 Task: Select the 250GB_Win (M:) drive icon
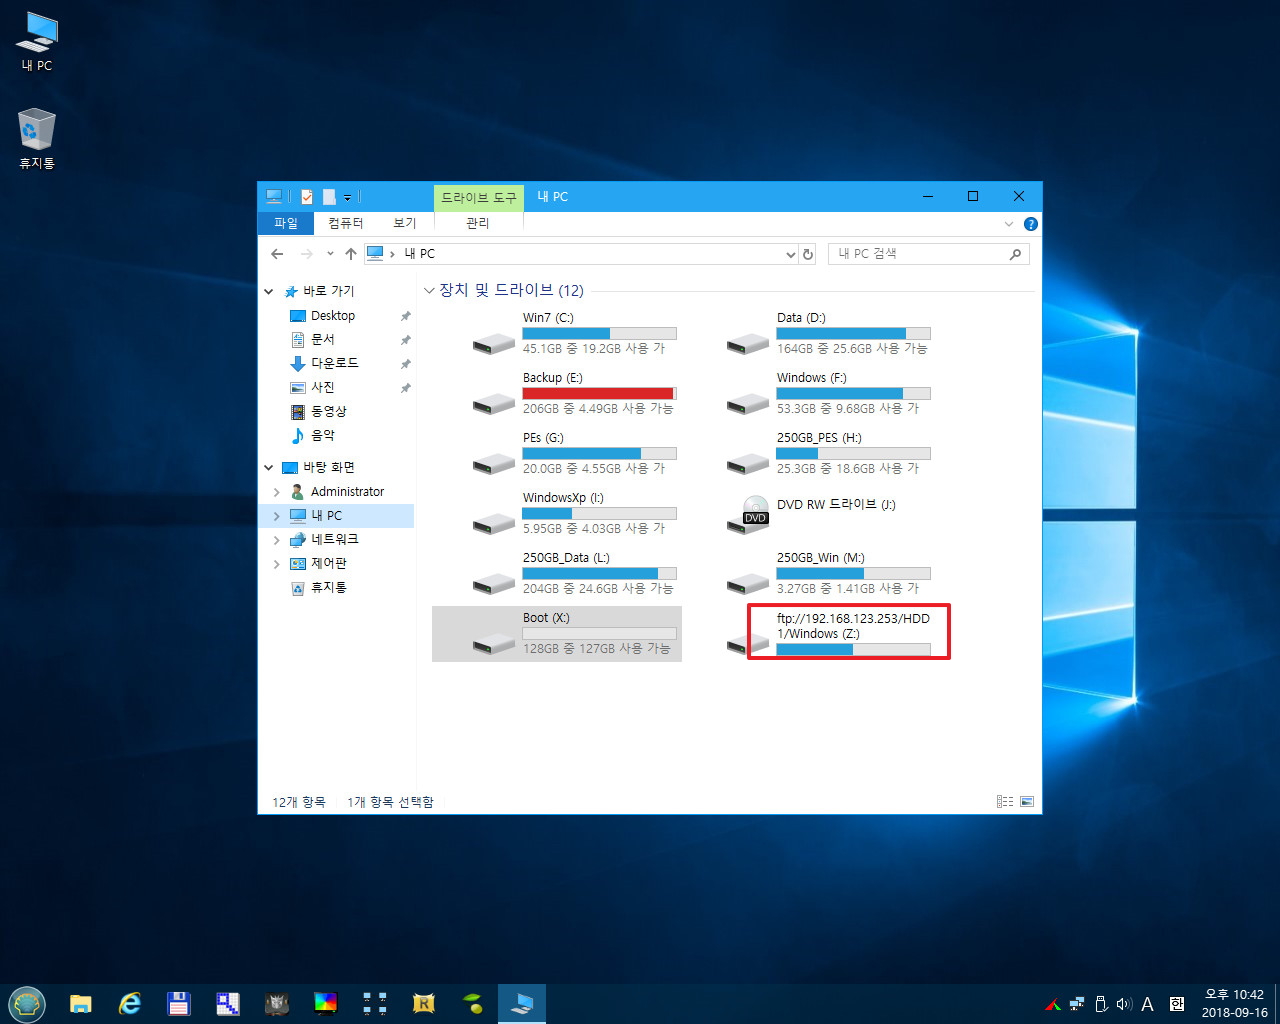pos(747,583)
